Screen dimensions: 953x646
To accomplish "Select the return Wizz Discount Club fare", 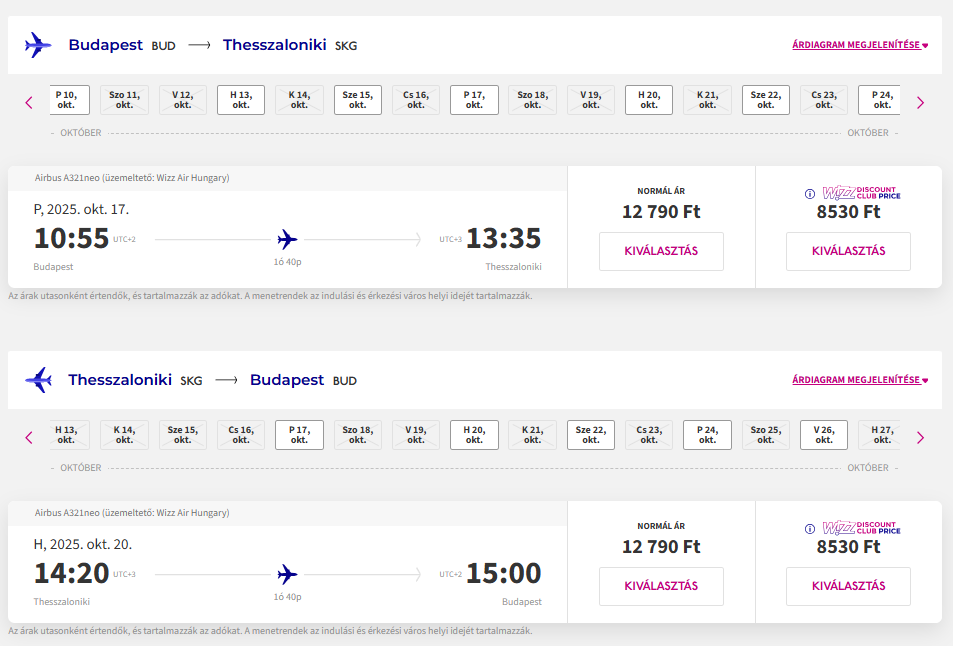I will click(848, 586).
